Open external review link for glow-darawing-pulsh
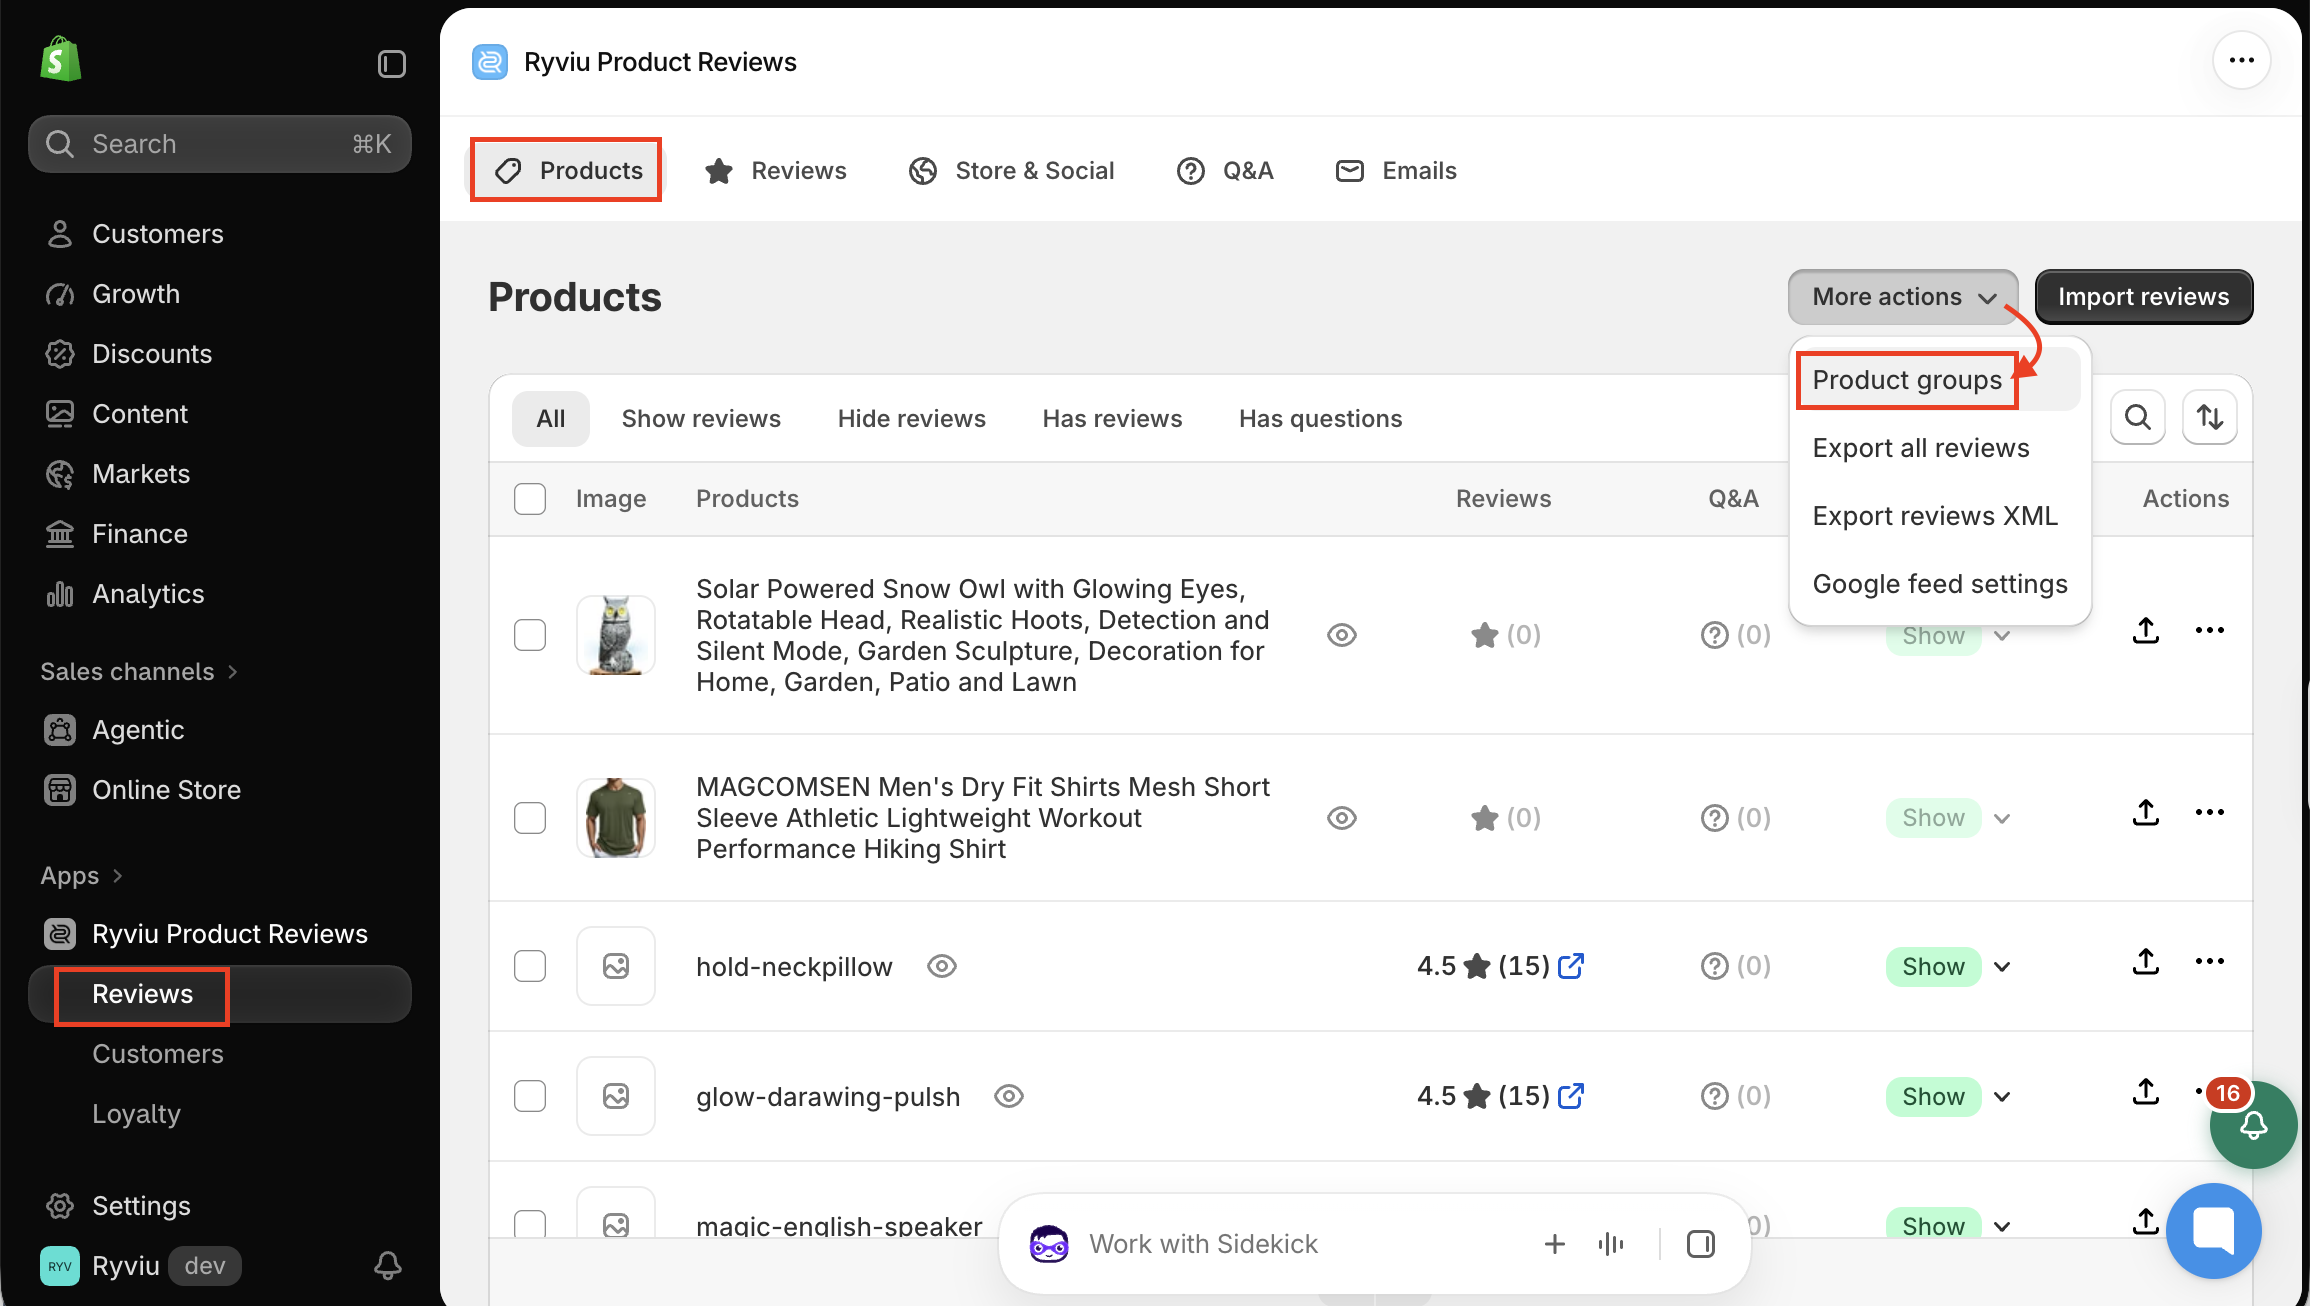This screenshot has width=2310, height=1306. 1571,1096
